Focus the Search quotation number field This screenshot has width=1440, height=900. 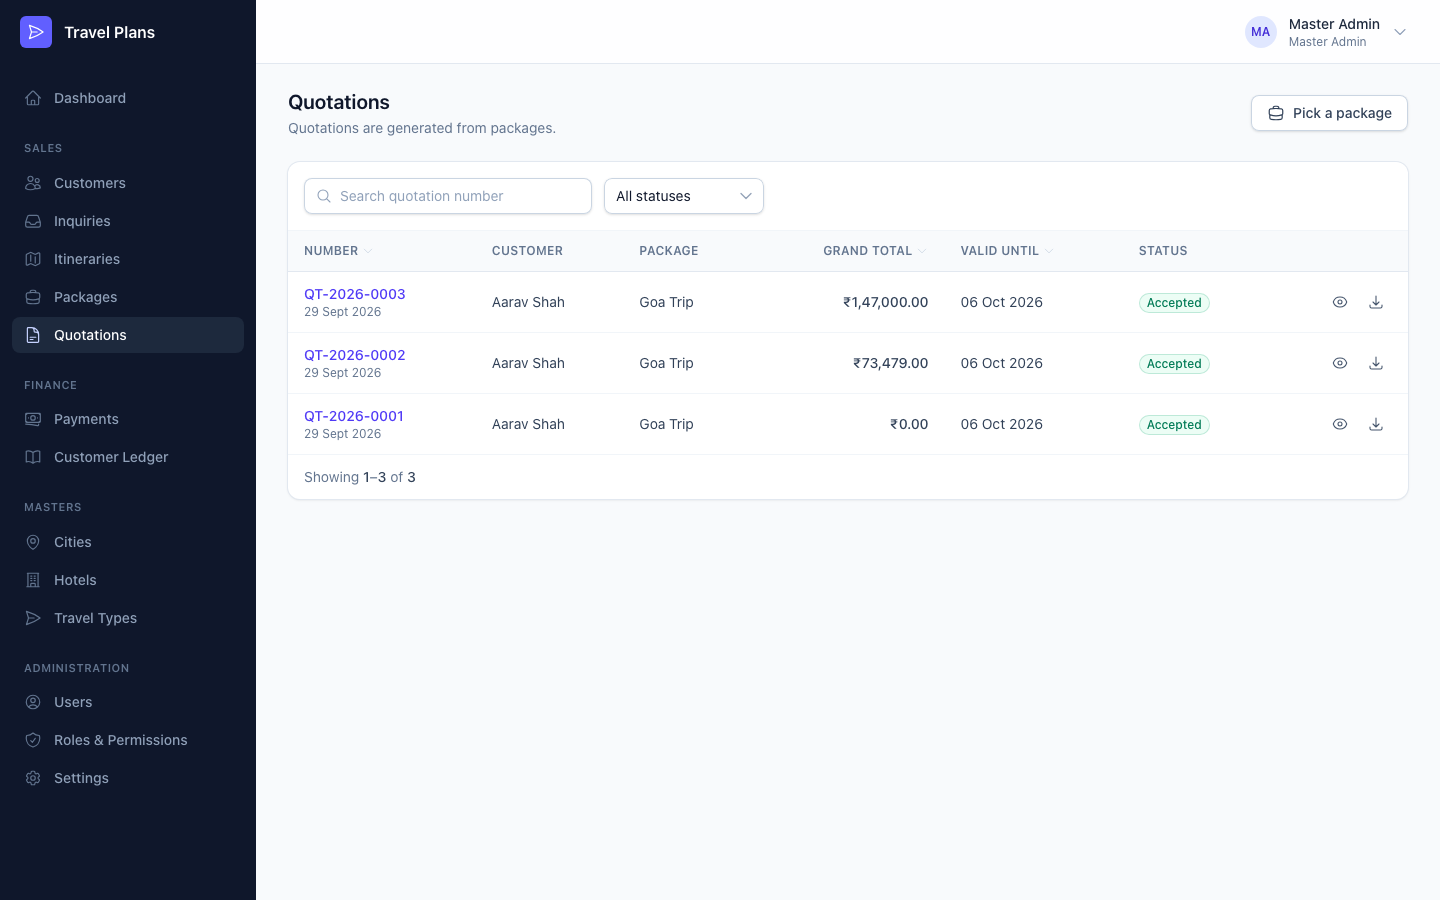click(448, 196)
